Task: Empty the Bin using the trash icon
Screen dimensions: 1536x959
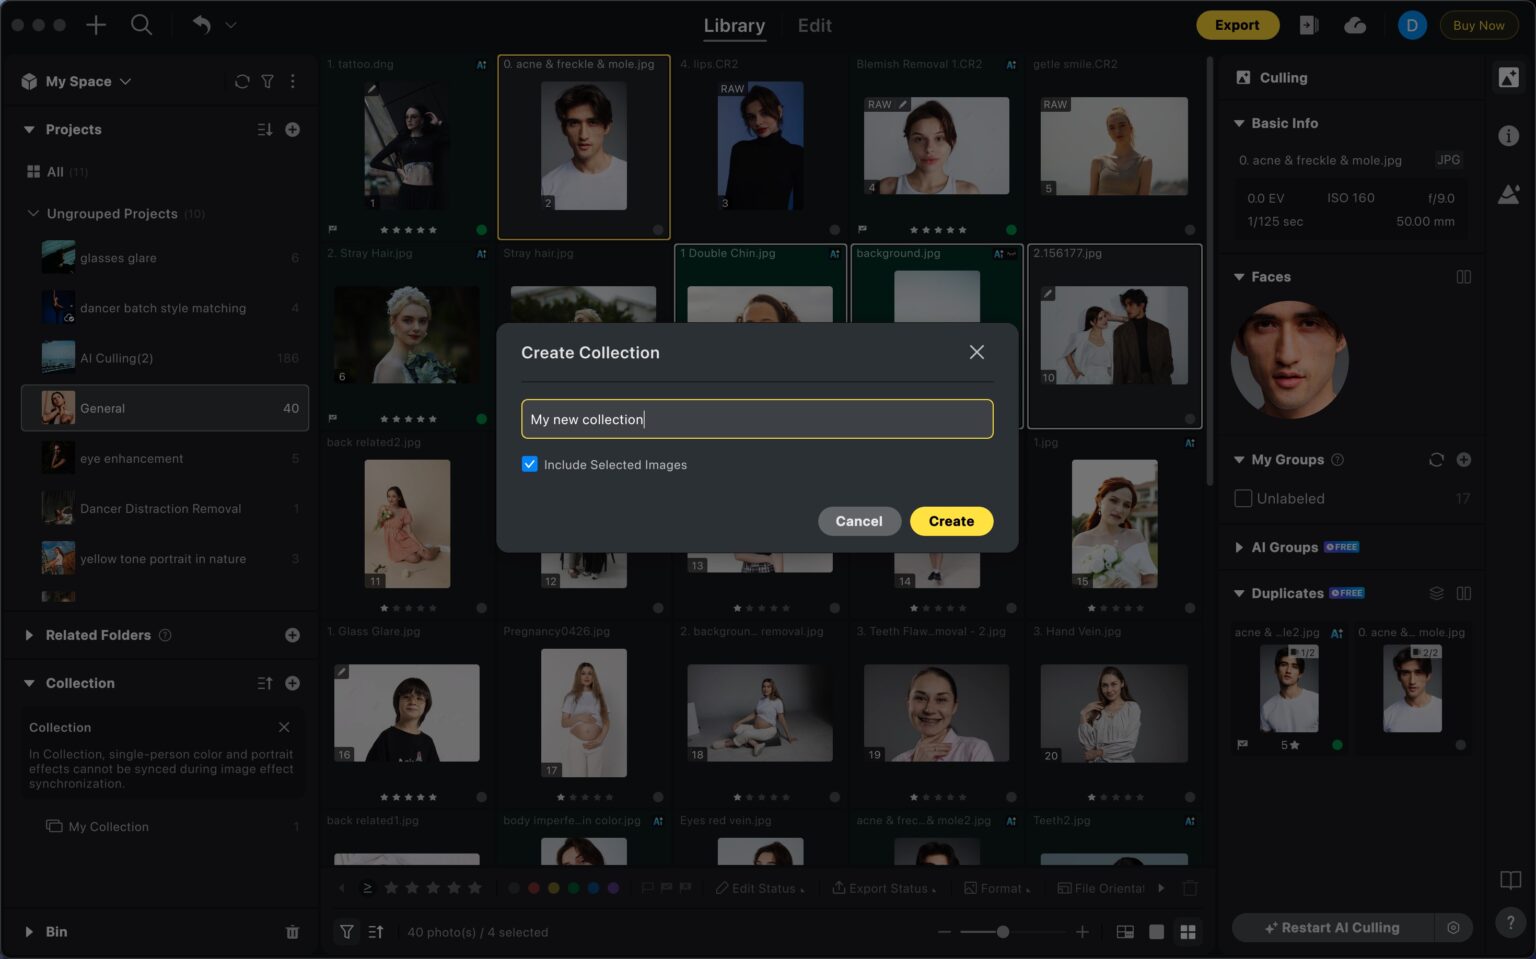Action: [292, 931]
